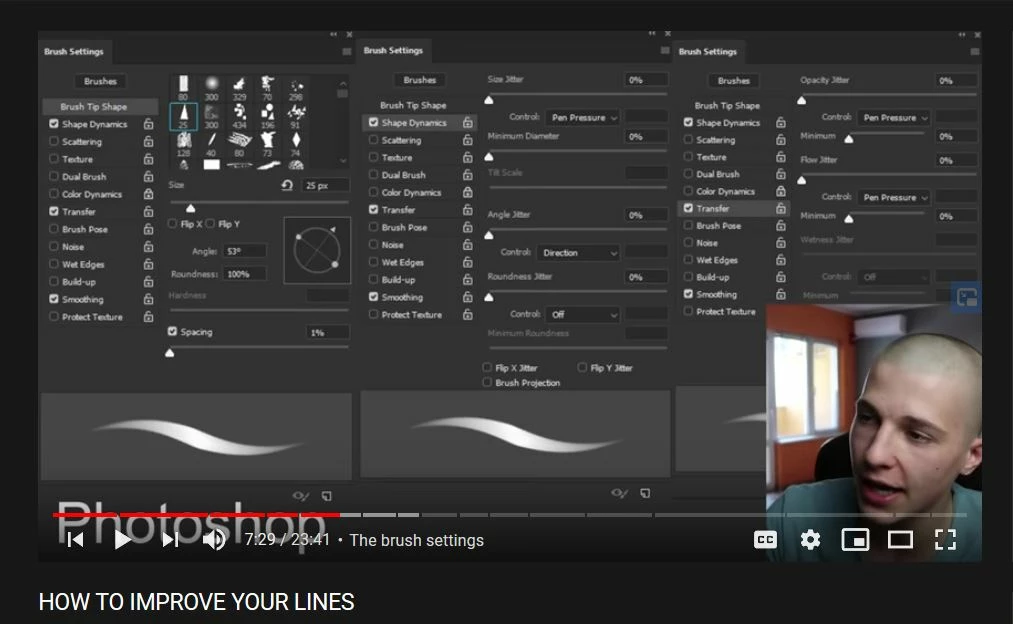Open Flow Jitter Control Pen Pressure dropdown
Image resolution: width=1013 pixels, height=624 pixels.
click(x=894, y=198)
